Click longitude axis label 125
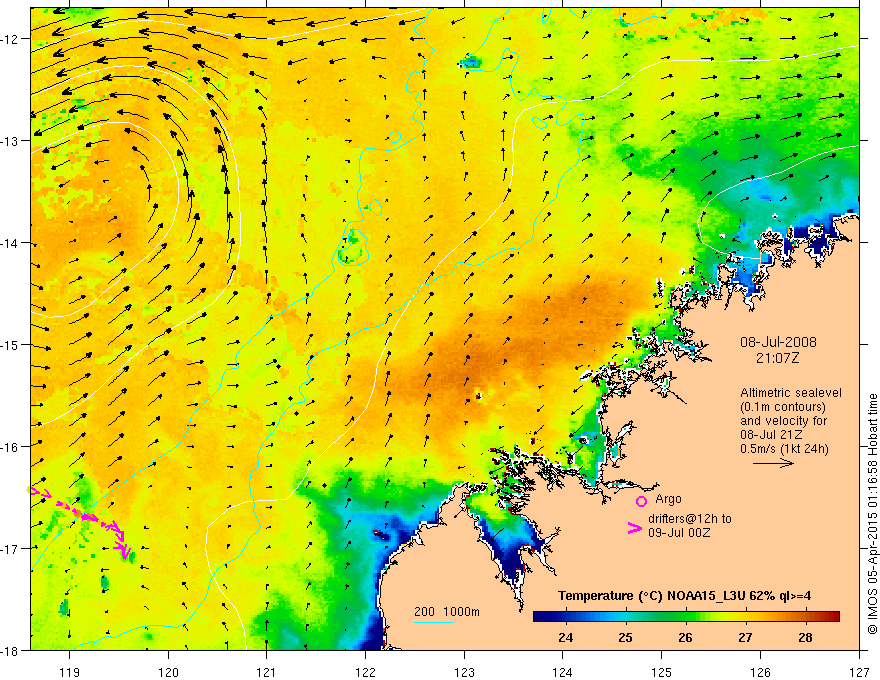The height and width of the screenshot is (680, 880). point(662,672)
